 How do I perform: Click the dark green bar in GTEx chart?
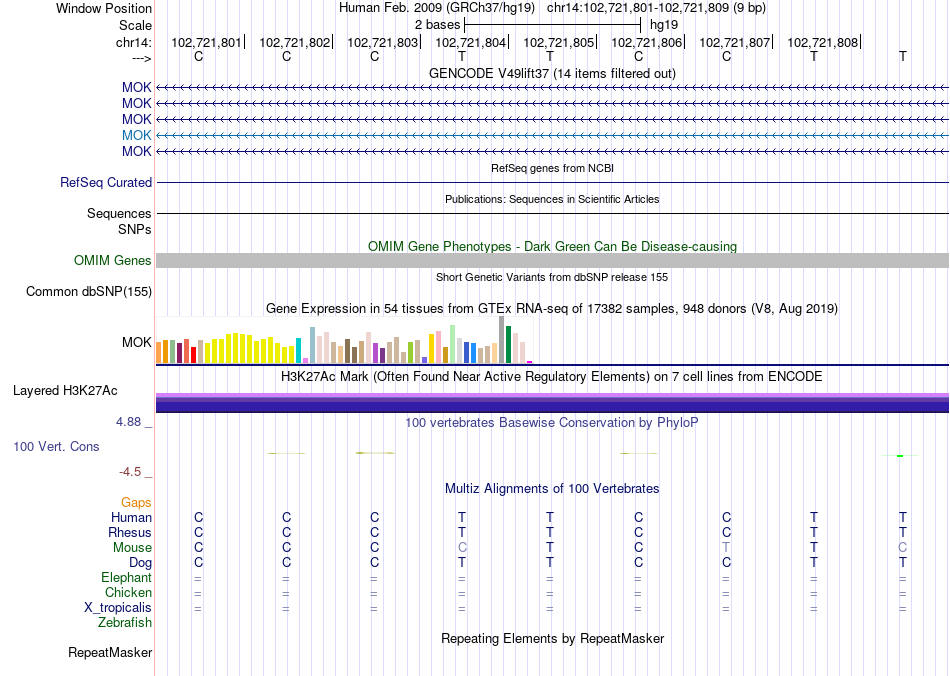tap(509, 345)
